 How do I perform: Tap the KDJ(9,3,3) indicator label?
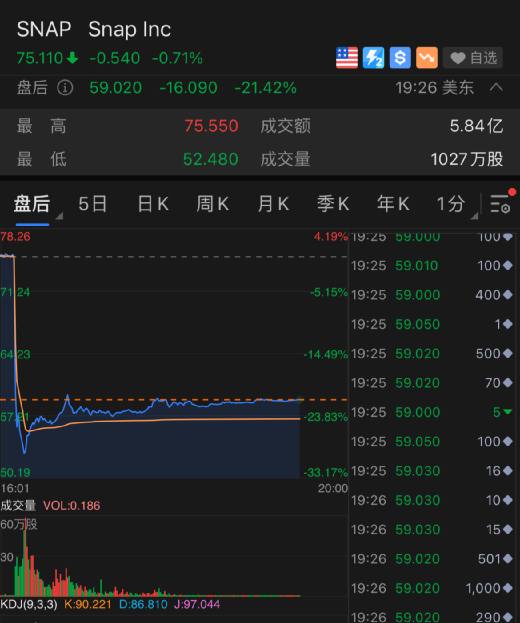pos(29,604)
